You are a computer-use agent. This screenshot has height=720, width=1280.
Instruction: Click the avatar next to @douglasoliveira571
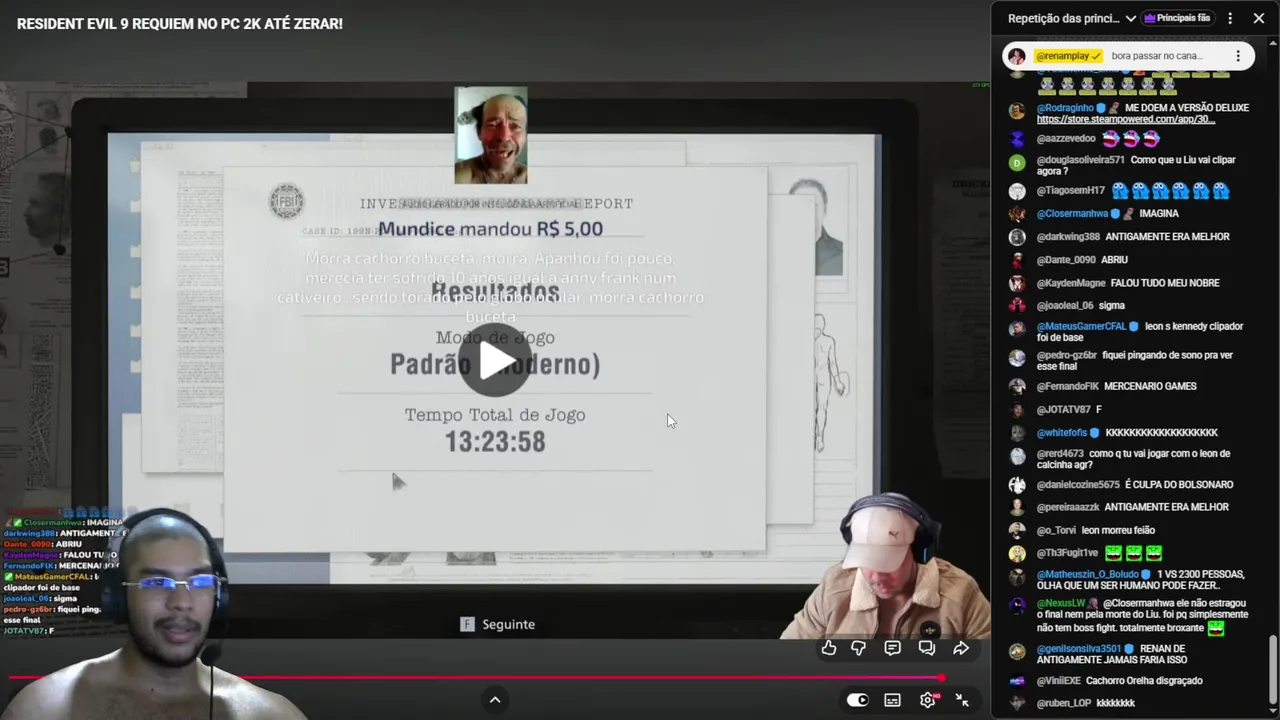1017,163
